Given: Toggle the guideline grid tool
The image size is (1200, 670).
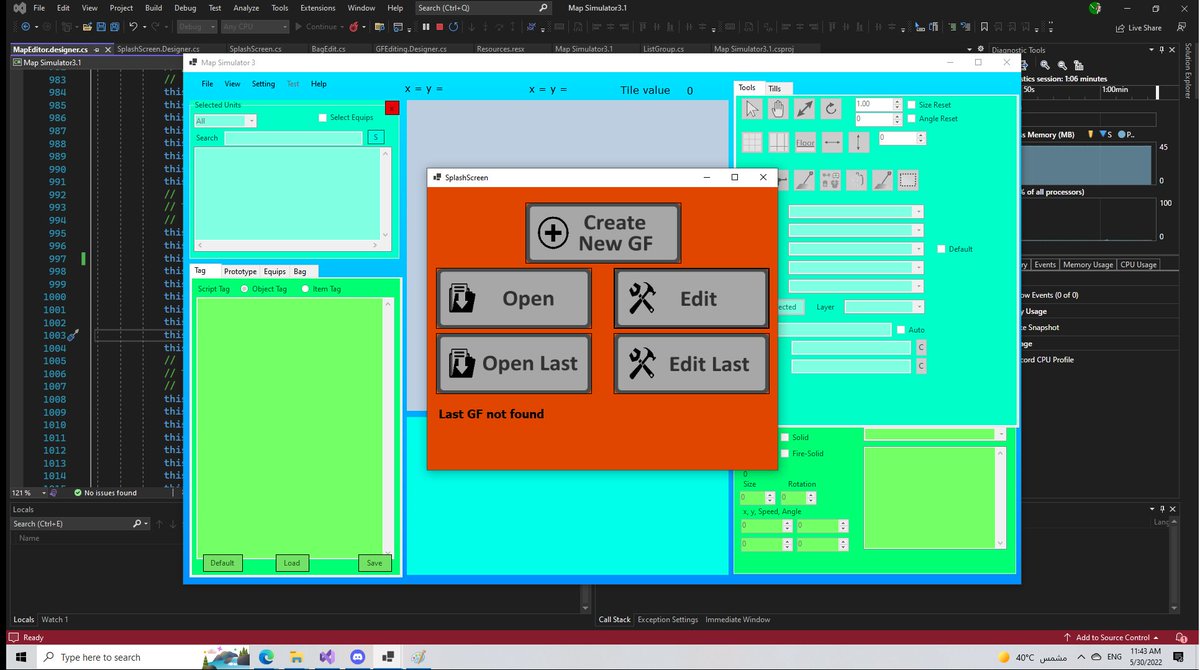Looking at the screenshot, I should [x=778, y=142].
